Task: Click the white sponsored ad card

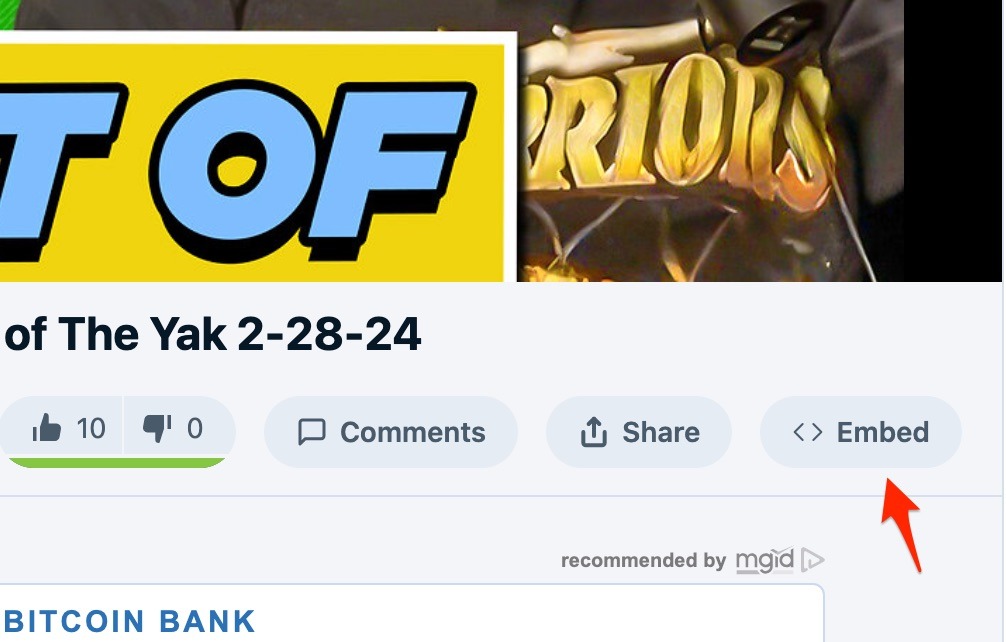Action: pos(411,613)
